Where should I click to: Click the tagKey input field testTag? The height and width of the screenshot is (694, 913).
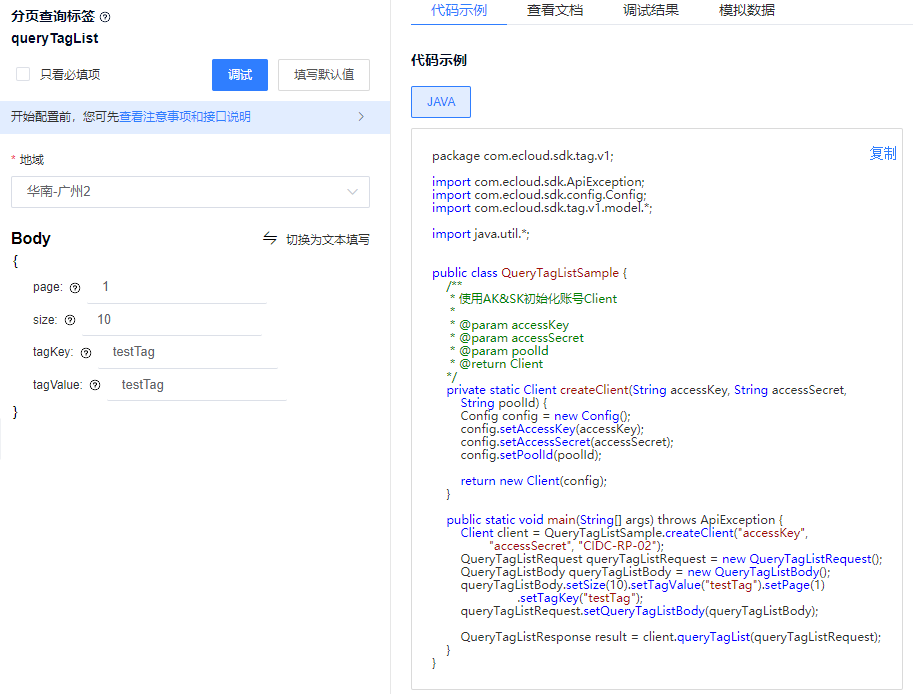coord(188,352)
